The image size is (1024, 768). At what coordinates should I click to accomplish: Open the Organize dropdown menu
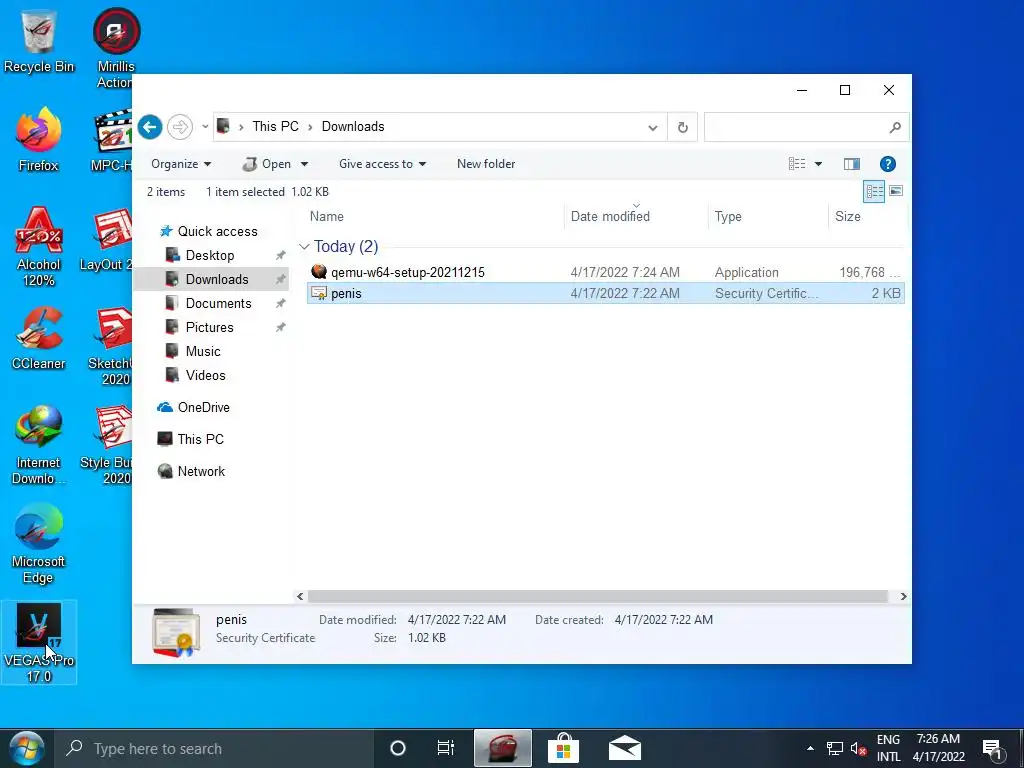coord(181,164)
